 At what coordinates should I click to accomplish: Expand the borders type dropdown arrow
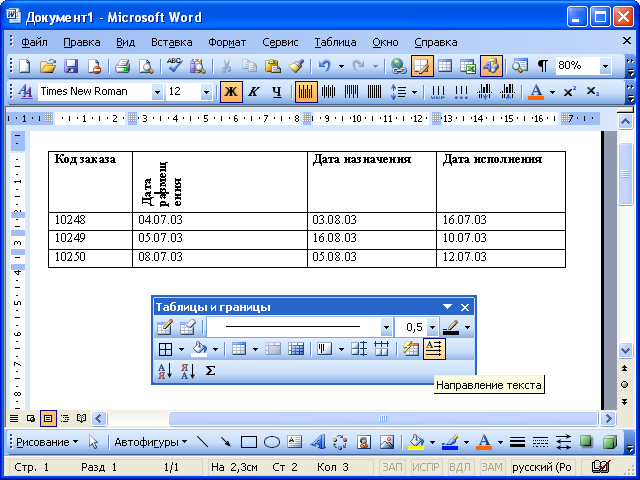[181, 349]
